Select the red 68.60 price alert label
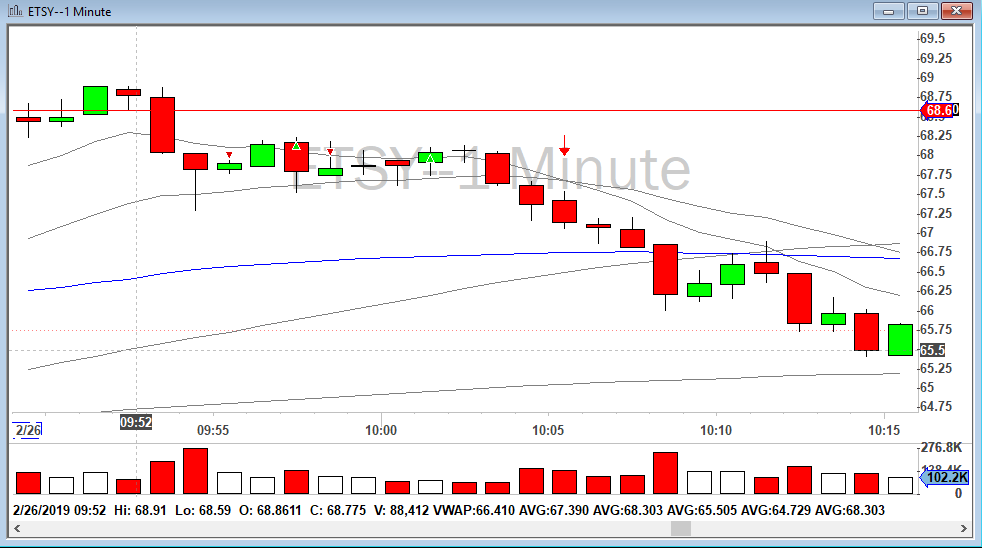 (x=939, y=110)
